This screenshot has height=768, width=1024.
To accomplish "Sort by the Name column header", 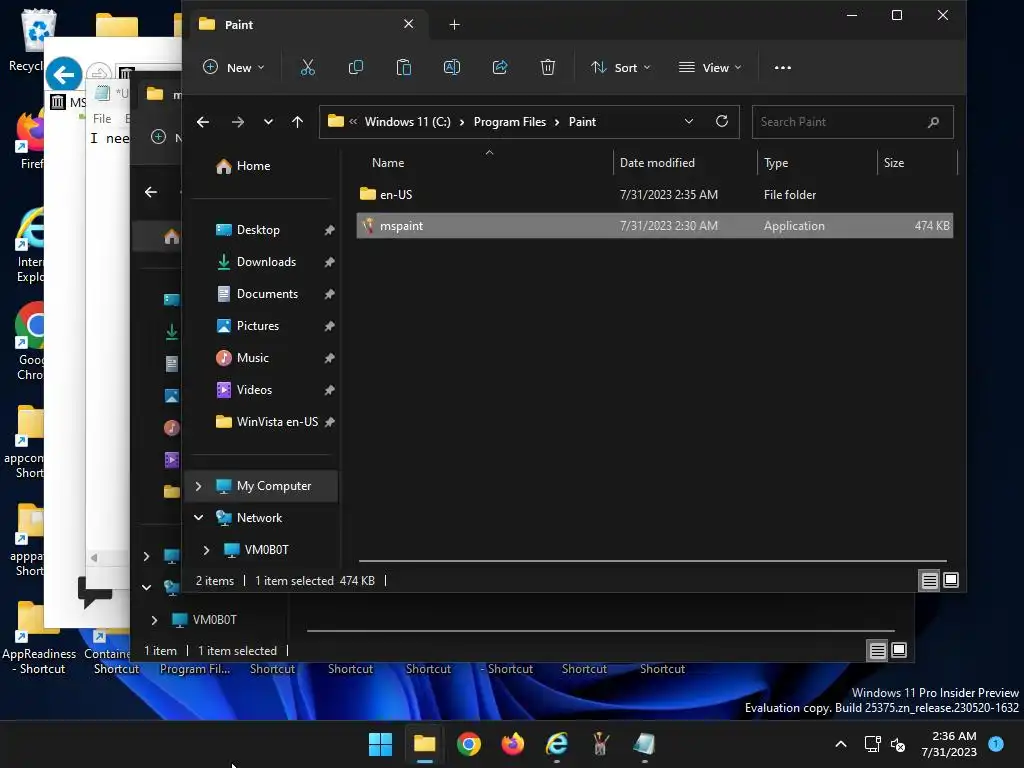I will click(x=388, y=163).
